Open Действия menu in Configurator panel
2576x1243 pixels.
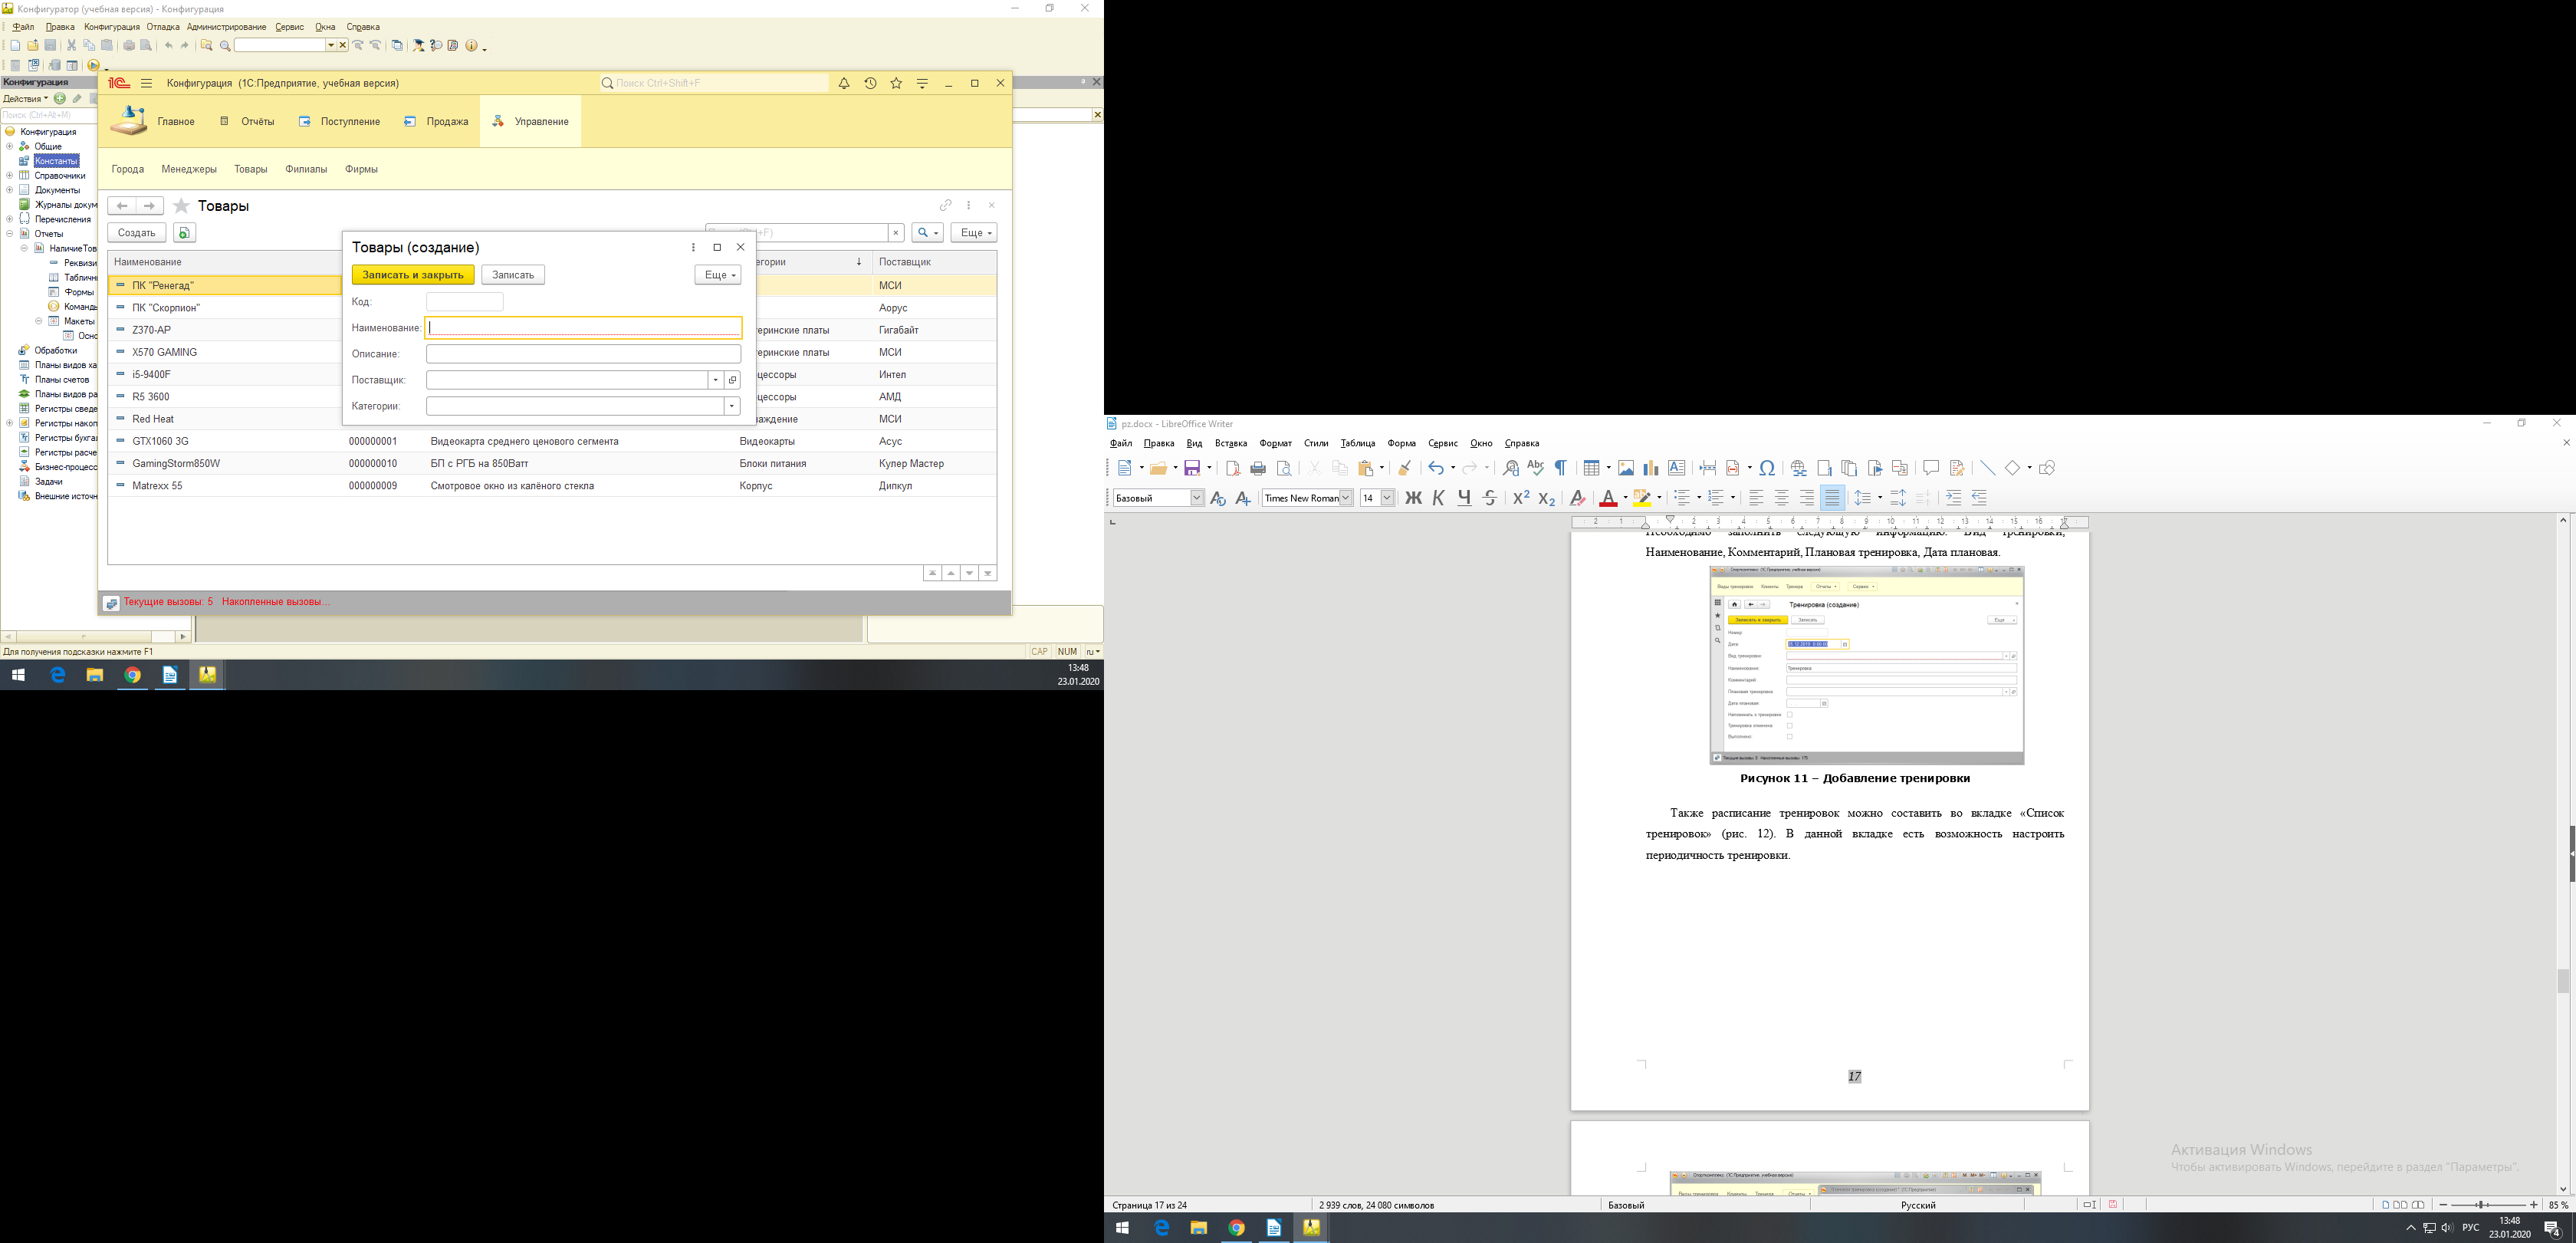point(25,99)
